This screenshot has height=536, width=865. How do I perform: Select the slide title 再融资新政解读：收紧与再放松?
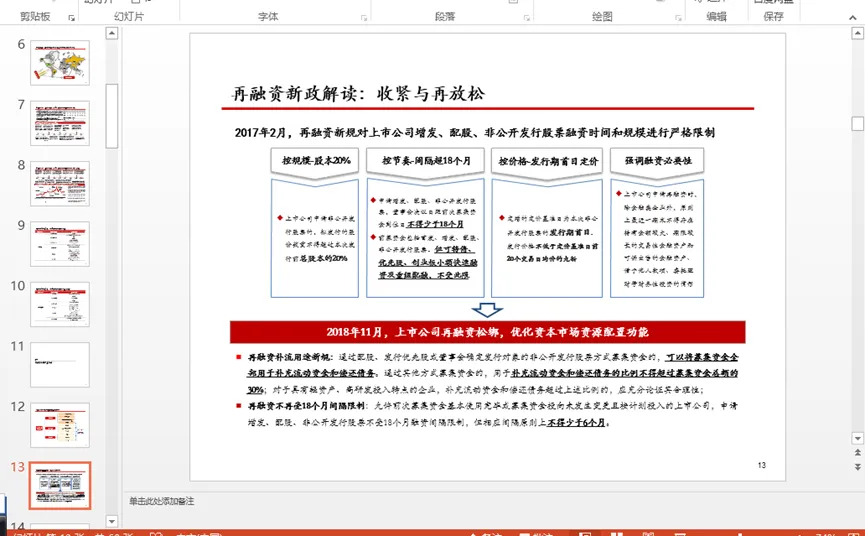[x=359, y=94]
